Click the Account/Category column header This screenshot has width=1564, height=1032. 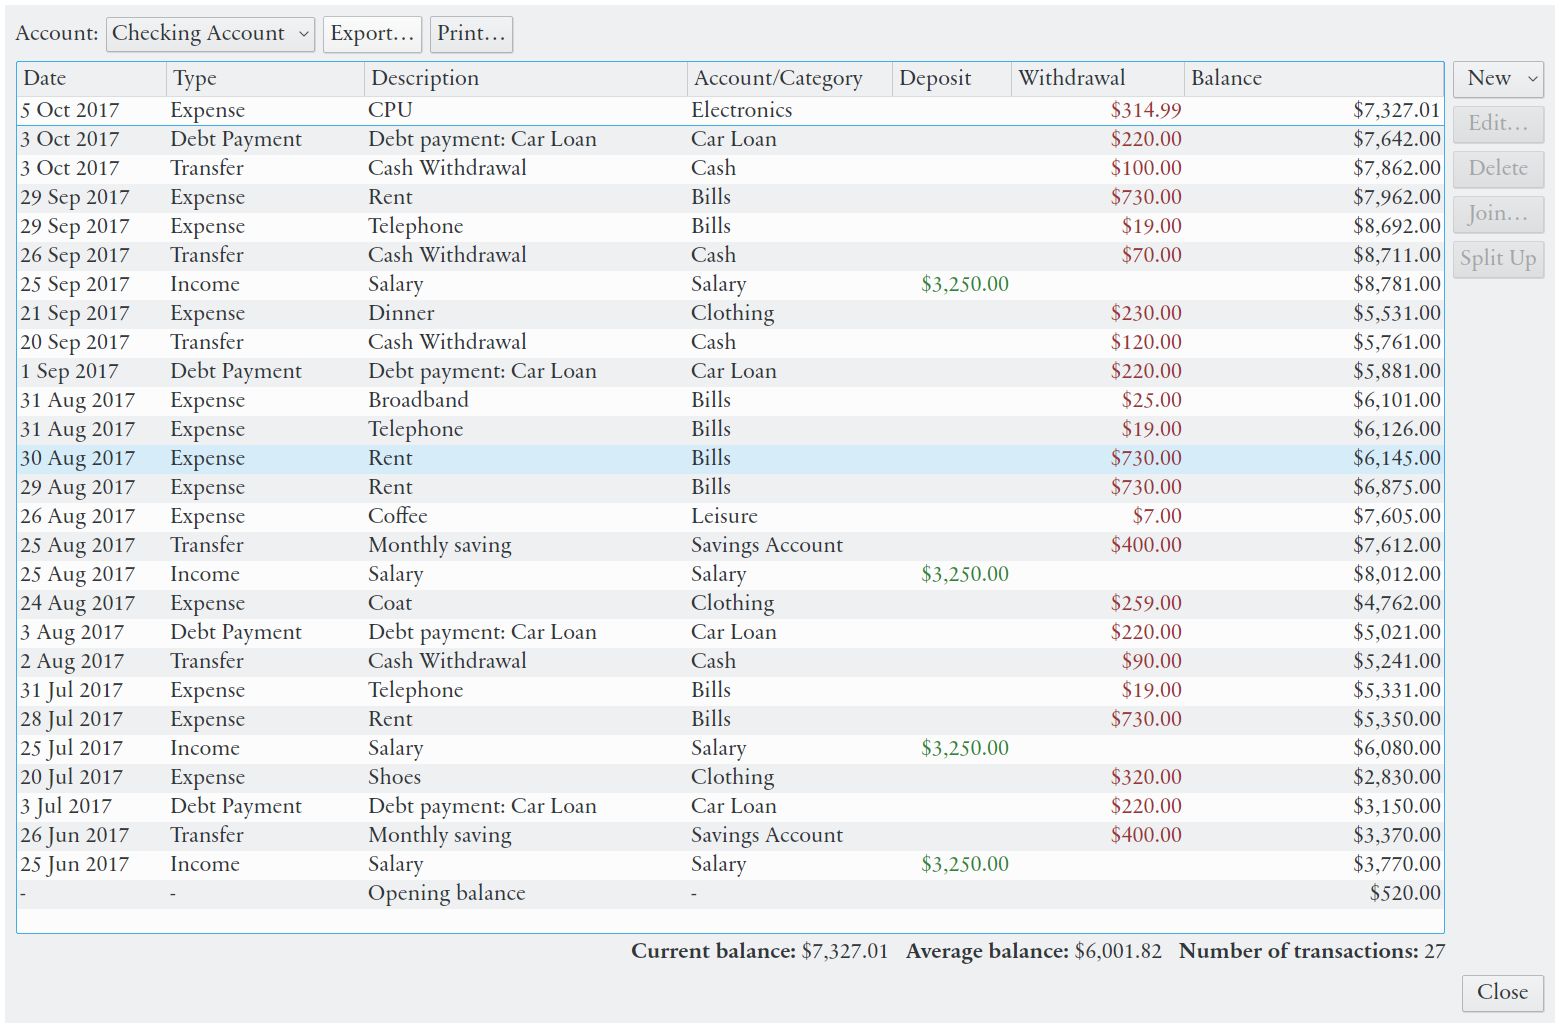[x=789, y=79]
